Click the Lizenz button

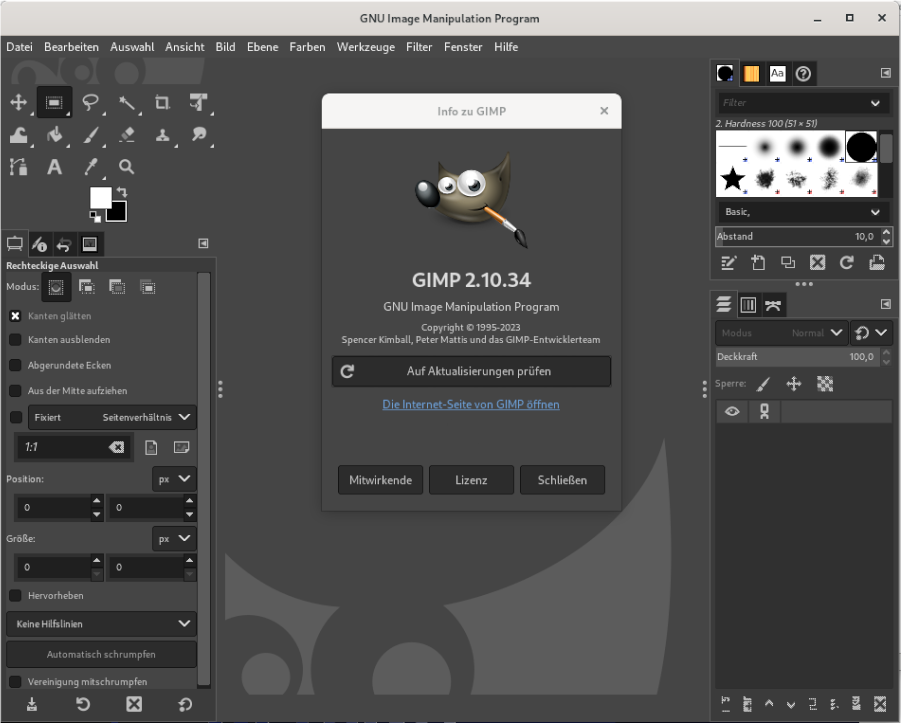(x=471, y=480)
